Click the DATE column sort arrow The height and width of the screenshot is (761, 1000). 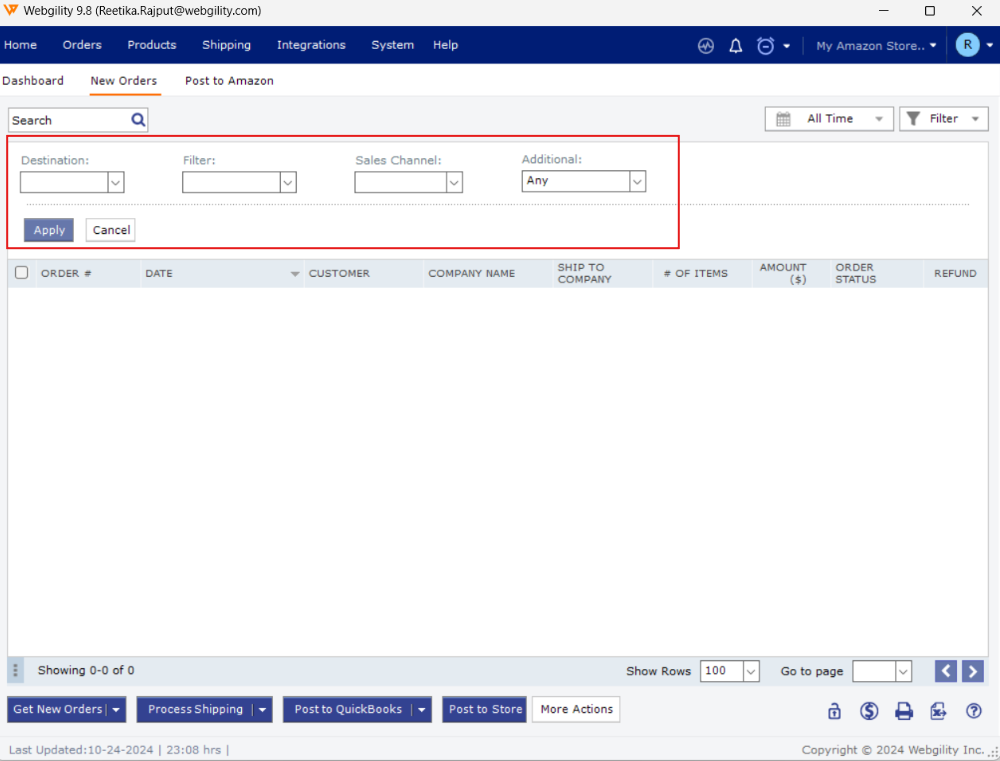pyautogui.click(x=295, y=274)
